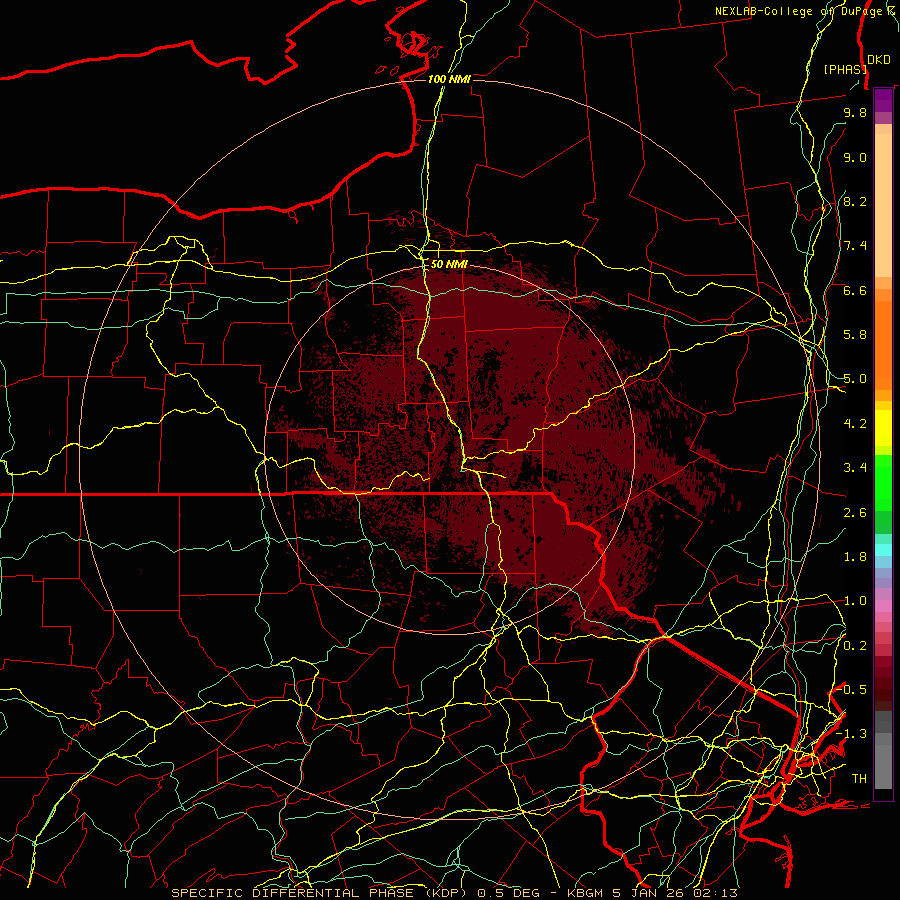Click the 1.8 legend value
Screen dimensions: 900x900
tap(855, 557)
